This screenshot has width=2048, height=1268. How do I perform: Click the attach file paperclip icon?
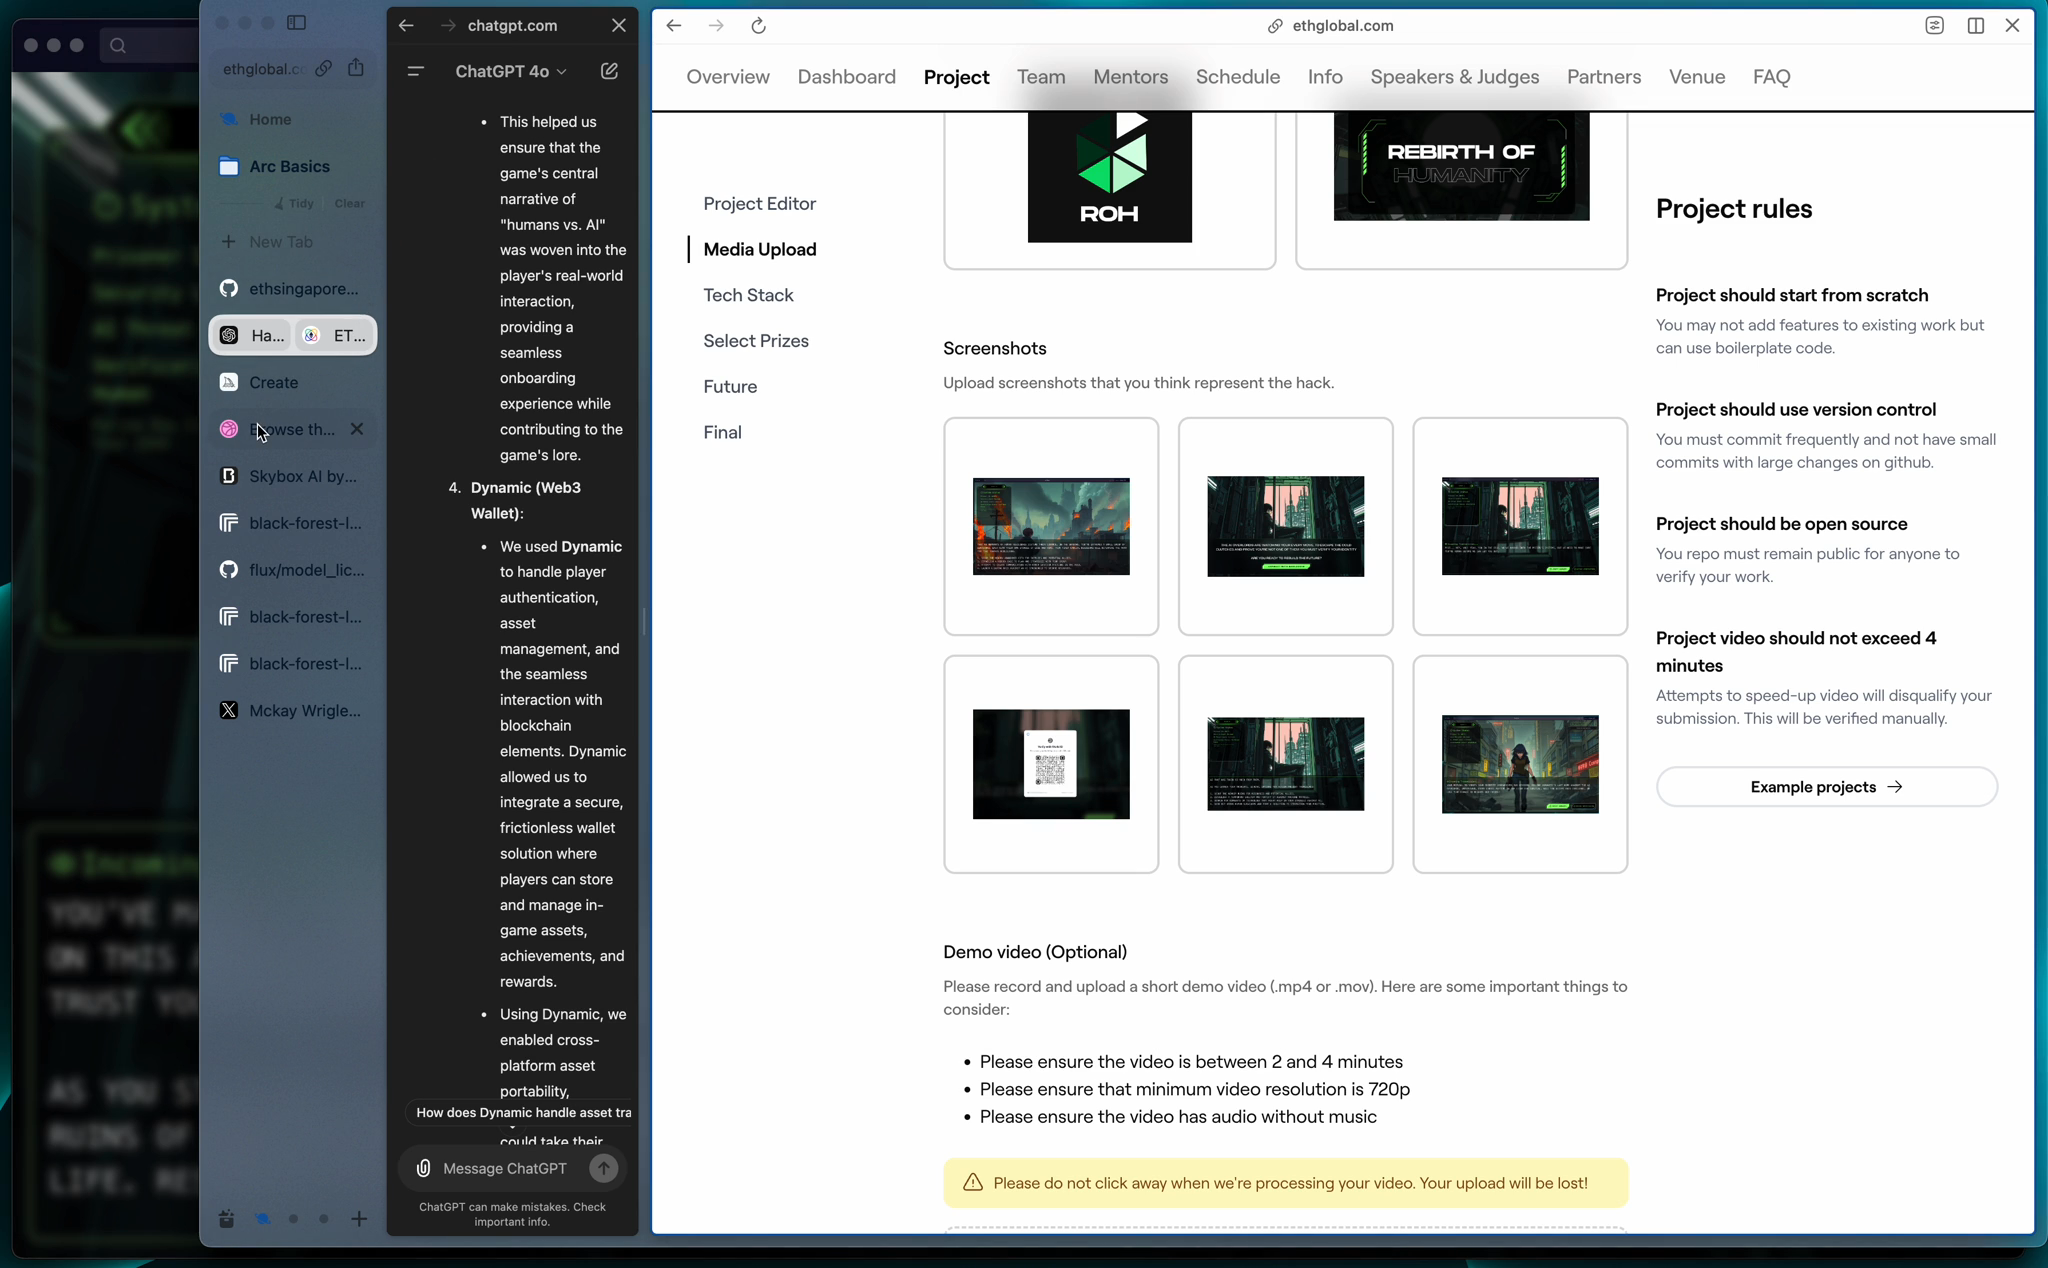(423, 1168)
